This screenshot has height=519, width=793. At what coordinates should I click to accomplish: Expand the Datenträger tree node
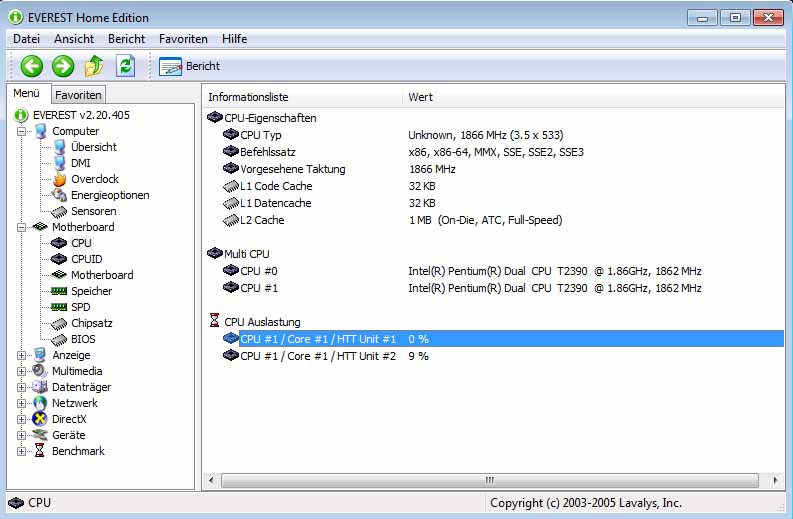21,387
